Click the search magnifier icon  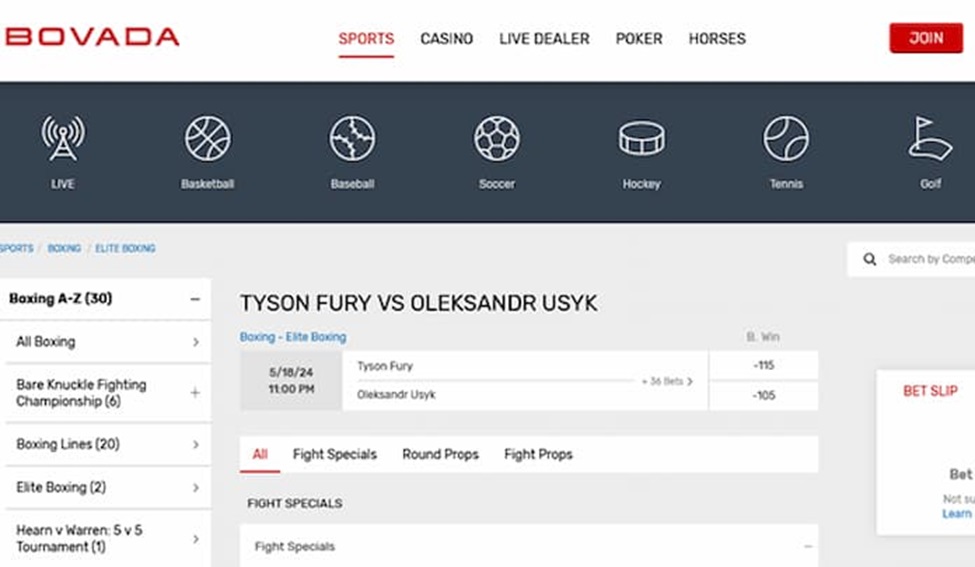(x=870, y=259)
